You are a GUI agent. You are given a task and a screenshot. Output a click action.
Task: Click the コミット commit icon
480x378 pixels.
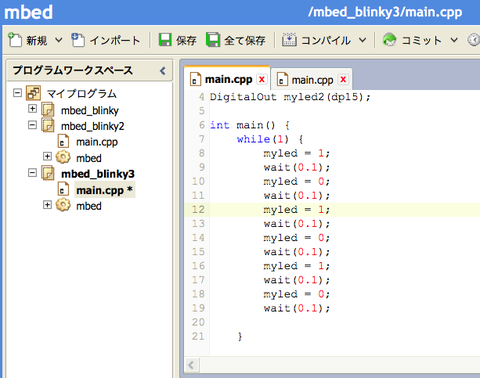(x=389, y=40)
